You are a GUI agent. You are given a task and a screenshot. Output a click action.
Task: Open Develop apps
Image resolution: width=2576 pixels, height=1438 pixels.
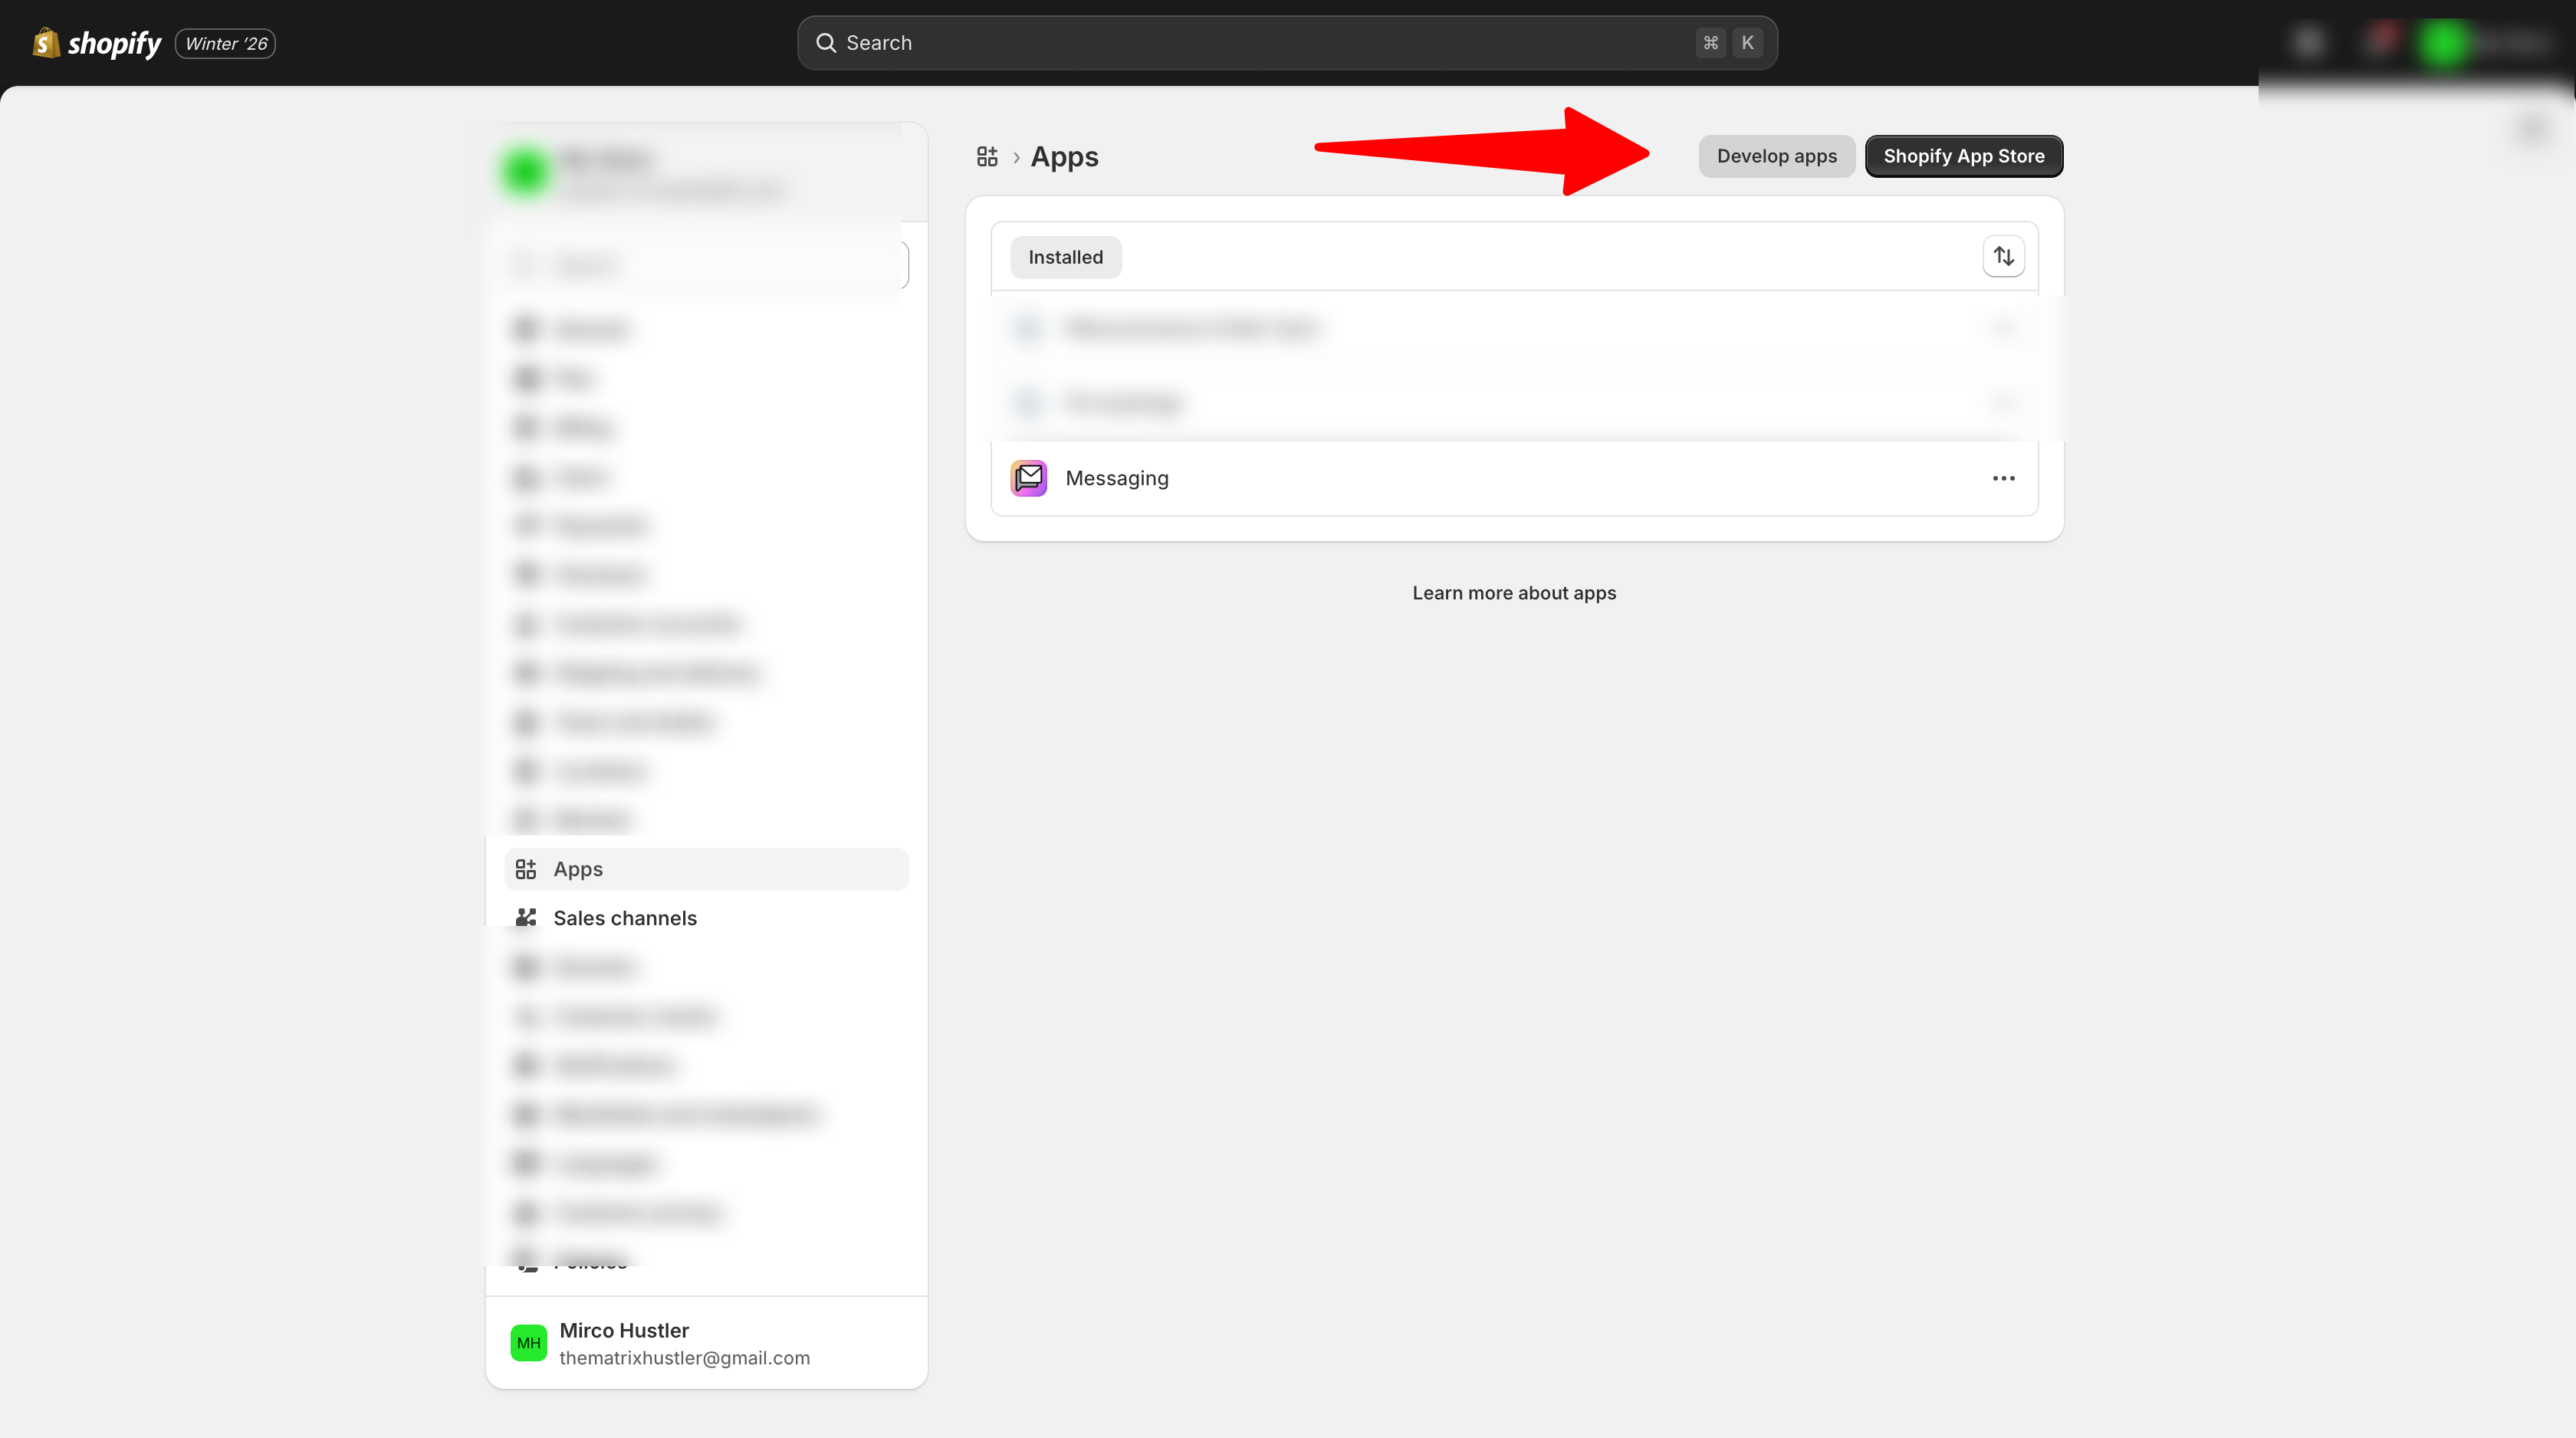pos(1776,156)
